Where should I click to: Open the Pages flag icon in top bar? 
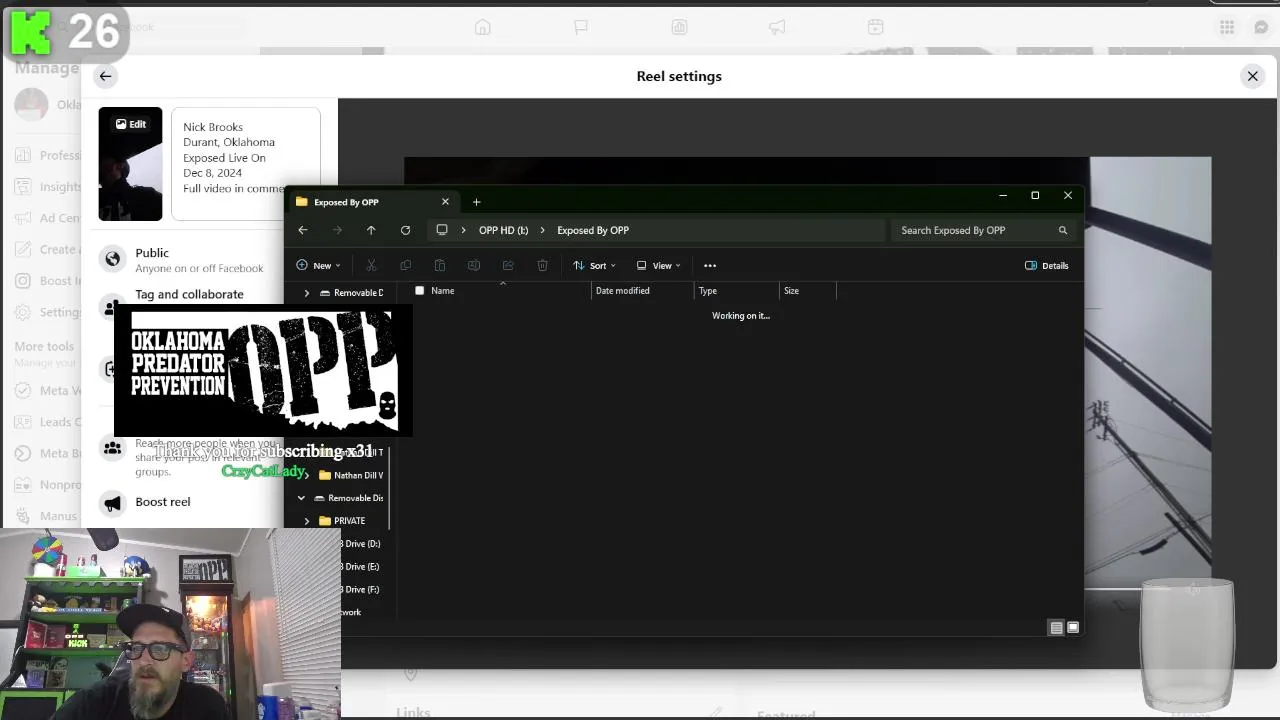[x=581, y=27]
